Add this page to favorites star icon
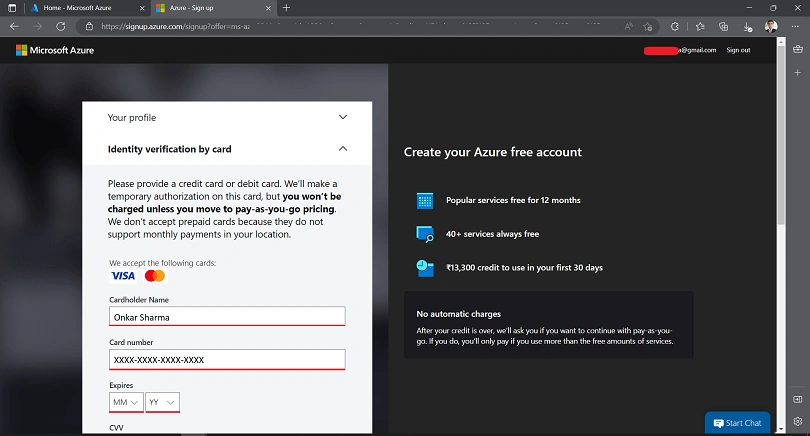Screen dimensions: 810x436 coord(648,26)
